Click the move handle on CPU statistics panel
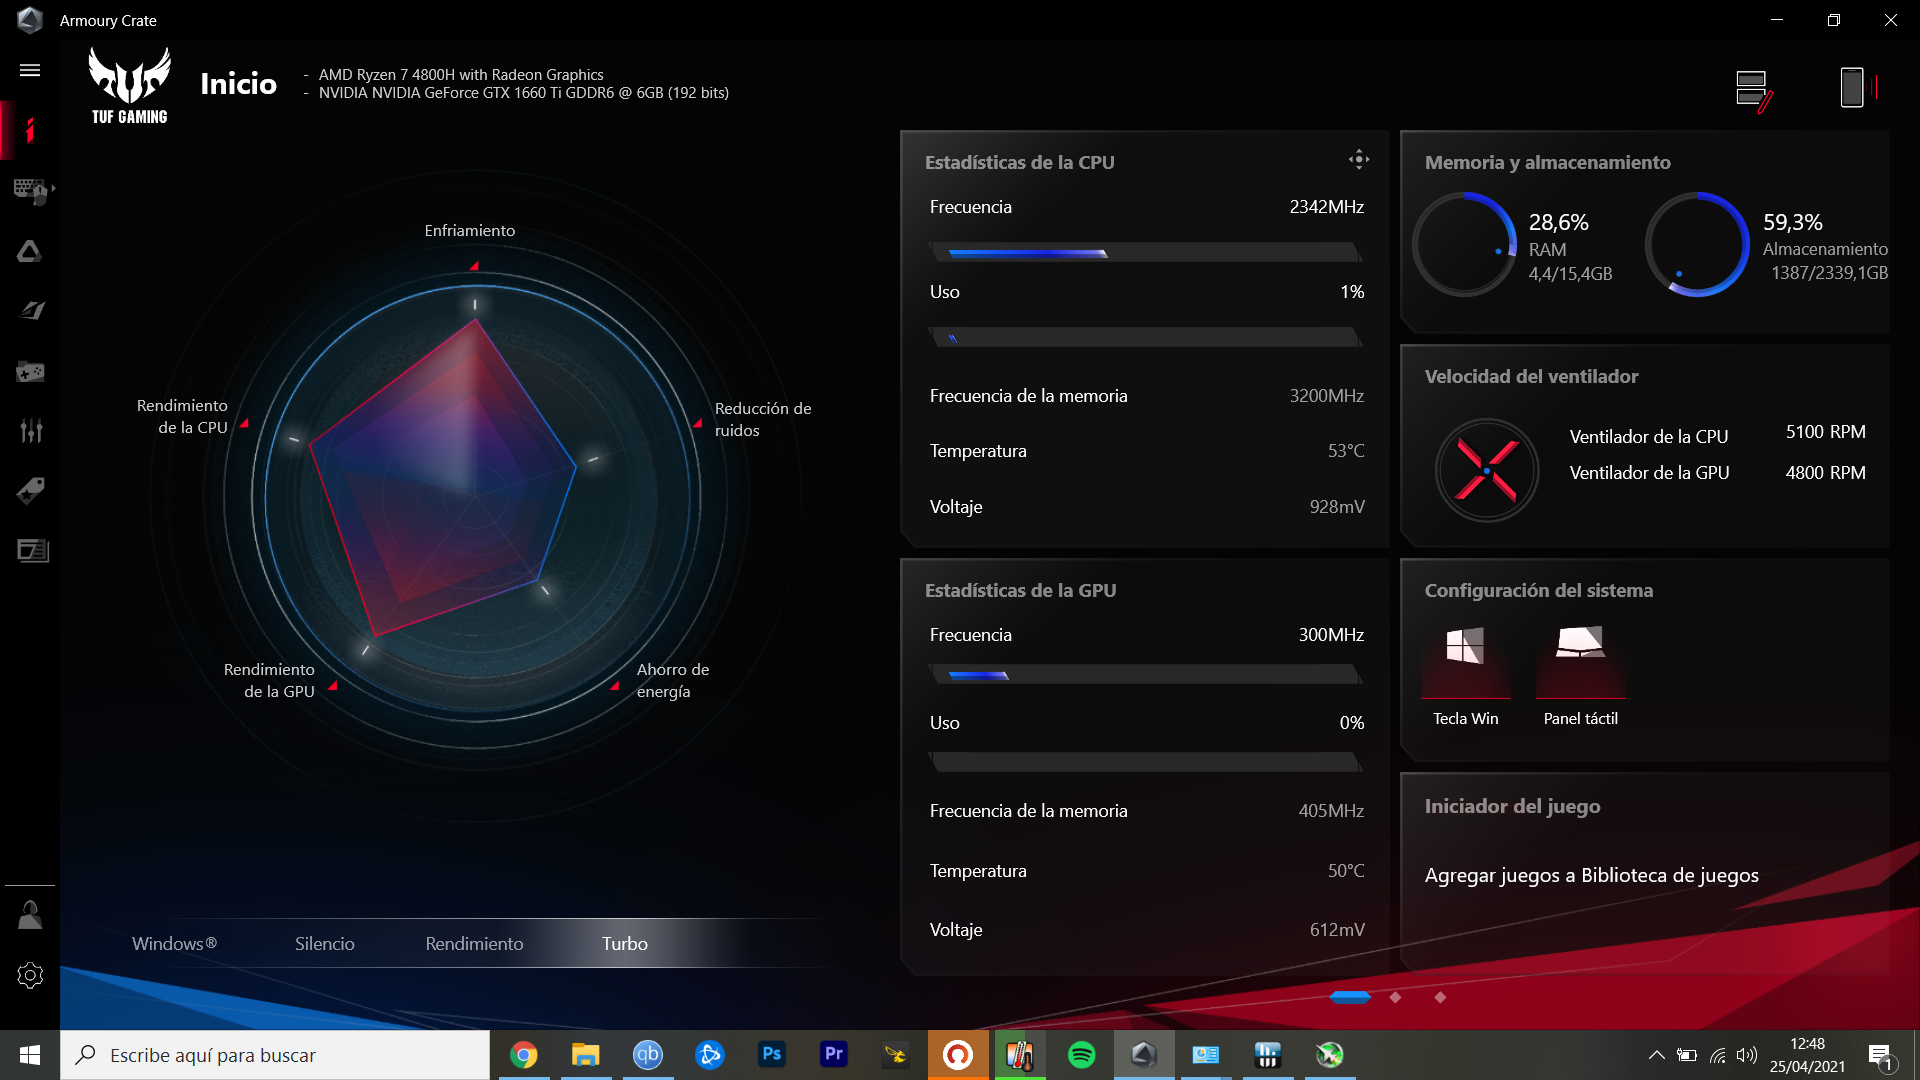 (x=1358, y=159)
